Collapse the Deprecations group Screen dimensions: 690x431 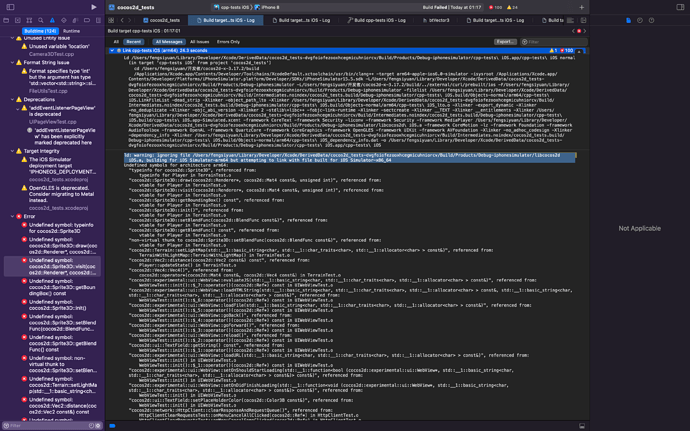12,99
